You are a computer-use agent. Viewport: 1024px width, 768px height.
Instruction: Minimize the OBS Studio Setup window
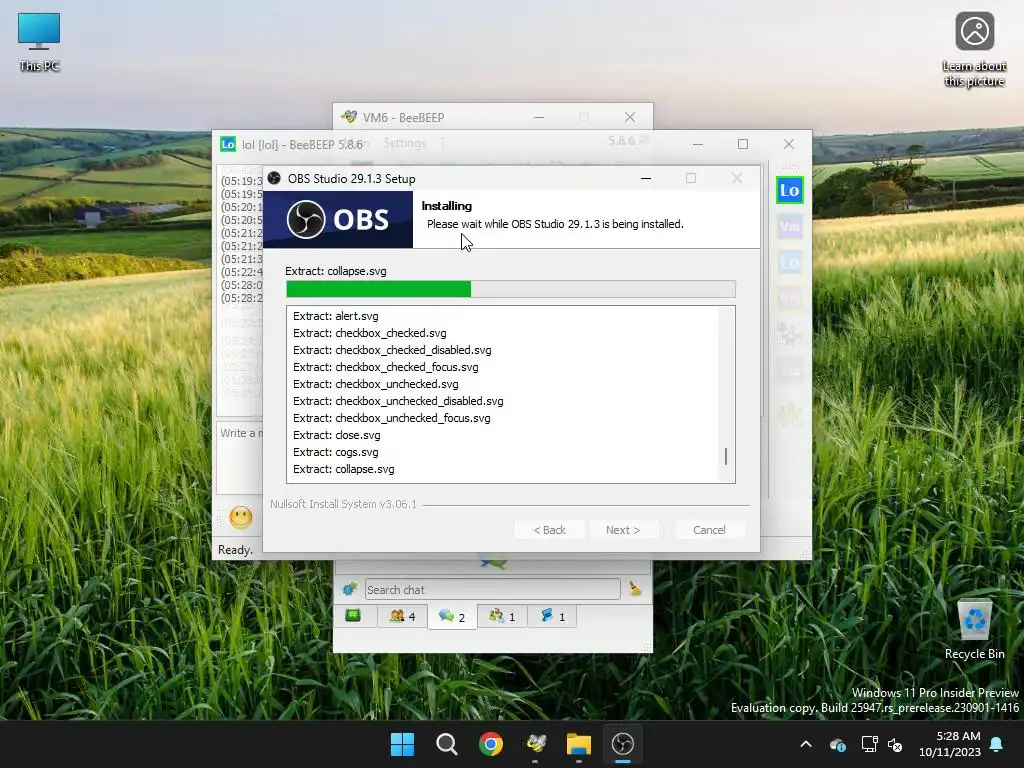click(646, 178)
